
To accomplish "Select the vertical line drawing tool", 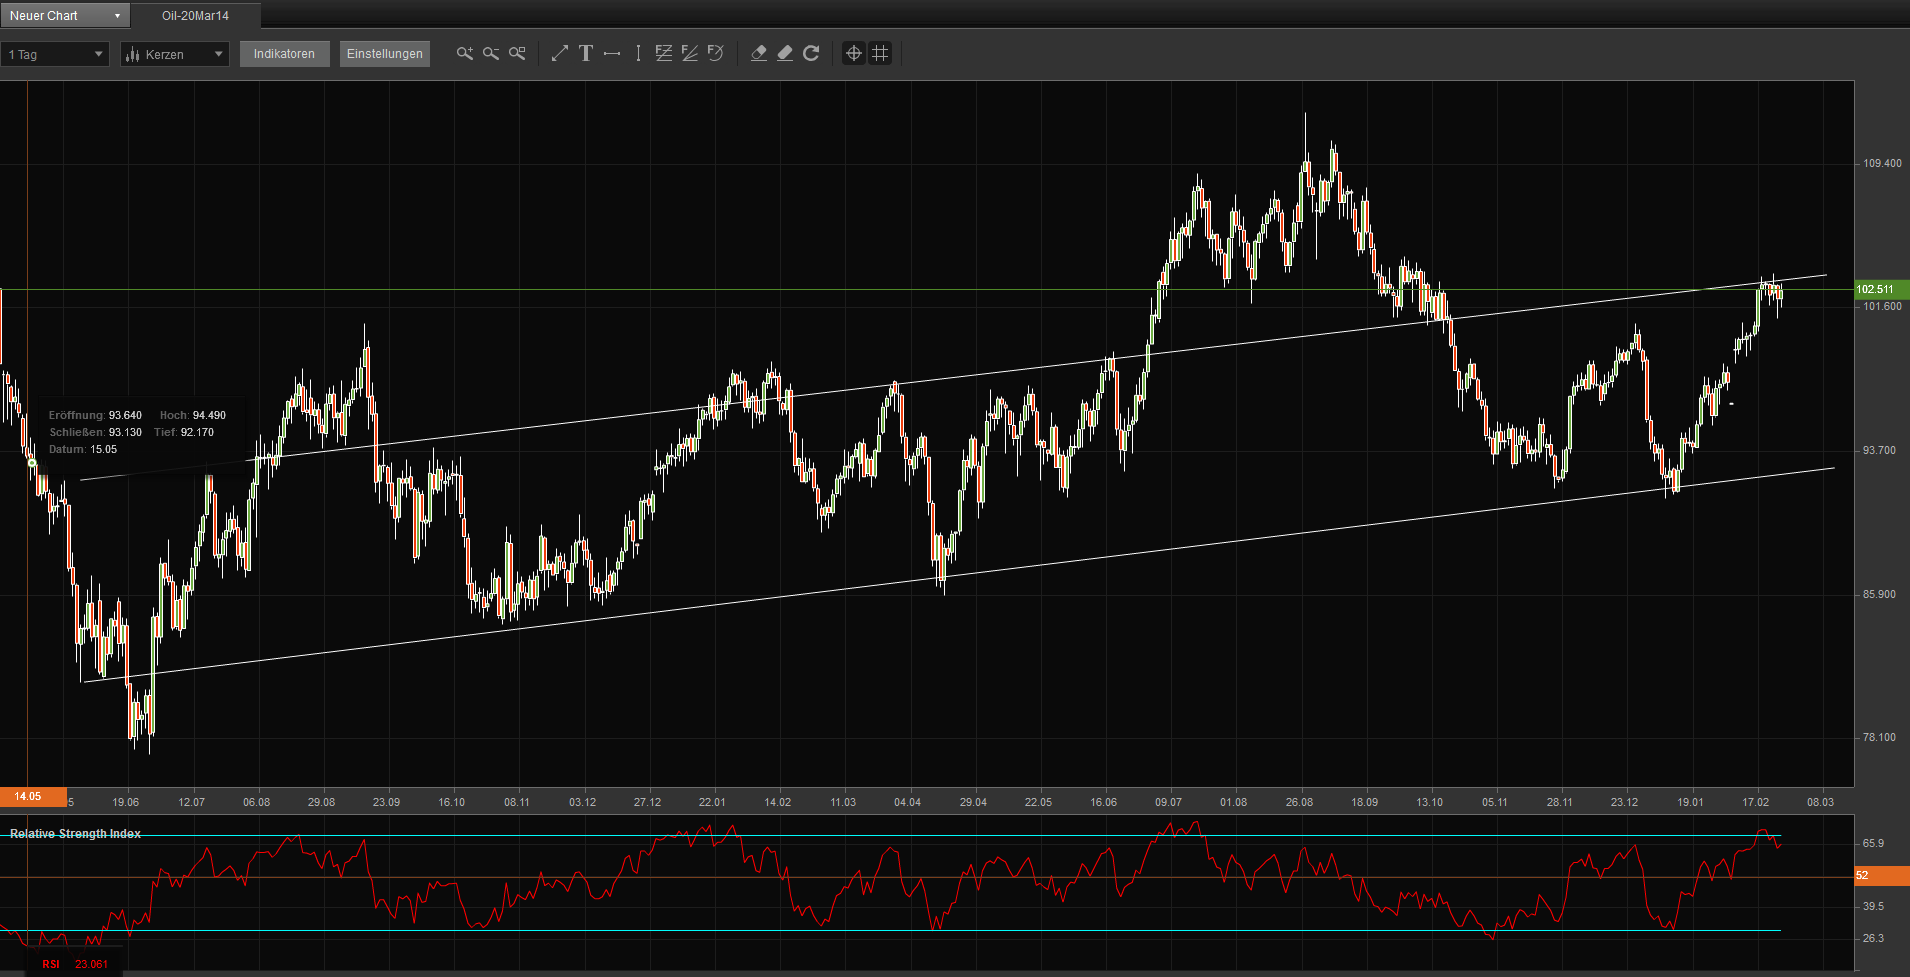I will tap(637, 53).
